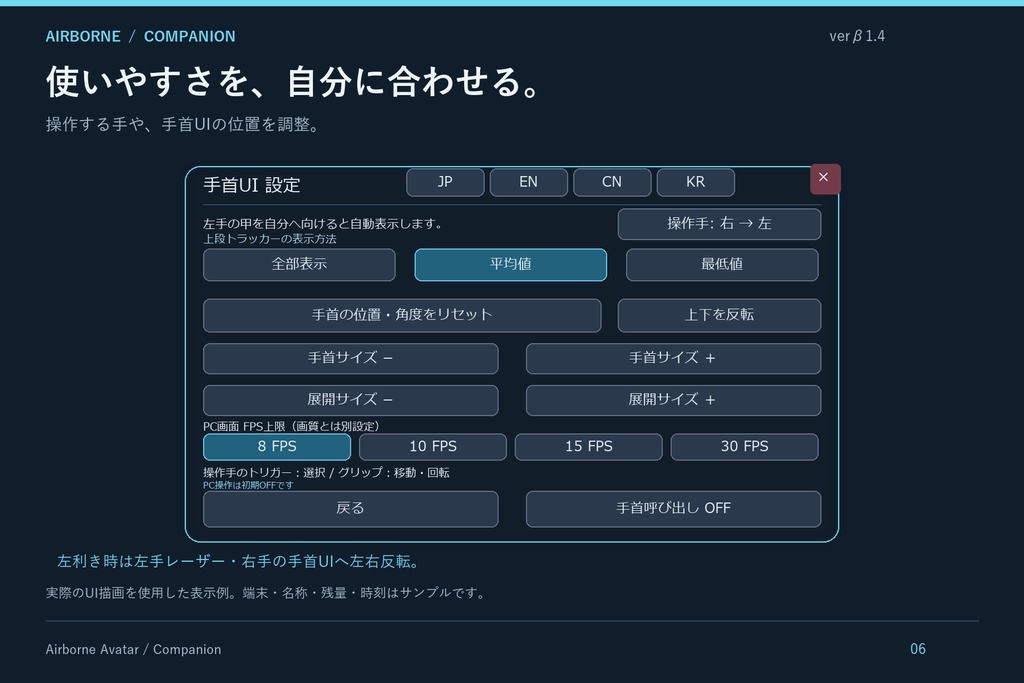Click 操作する手や、手首UIの位置を調整。 subtitle
This screenshot has height=683, width=1024.
pos(184,124)
